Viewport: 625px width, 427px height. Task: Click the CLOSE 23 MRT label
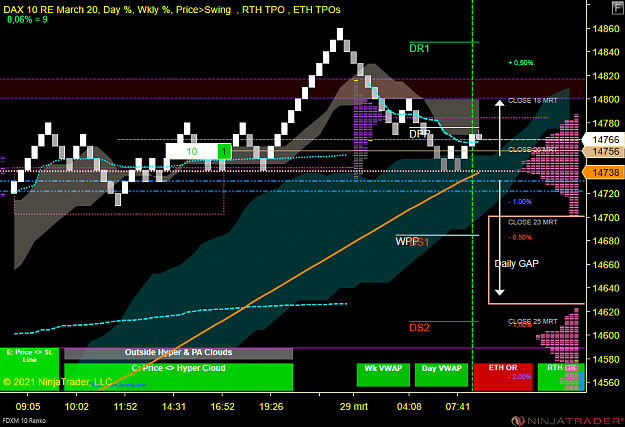click(533, 222)
